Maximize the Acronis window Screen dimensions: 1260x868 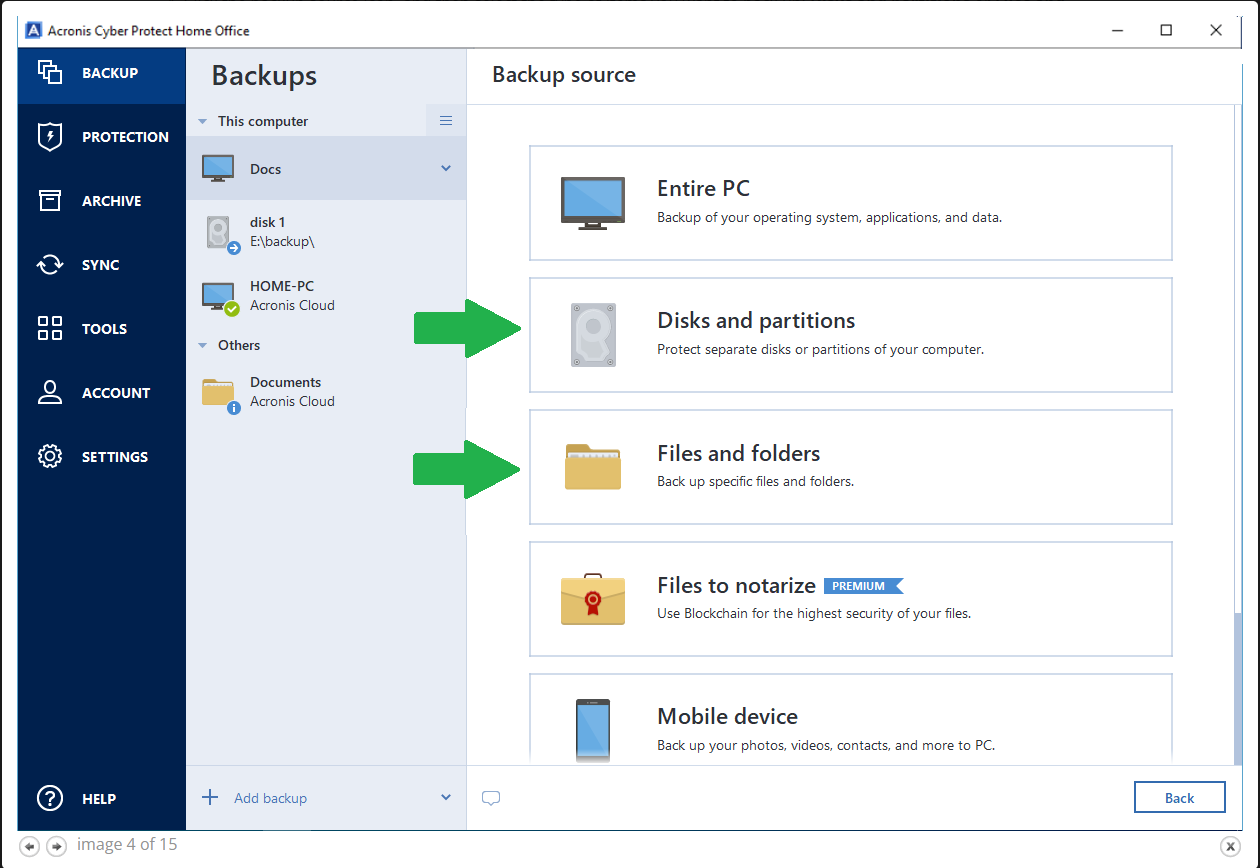pos(1166,30)
